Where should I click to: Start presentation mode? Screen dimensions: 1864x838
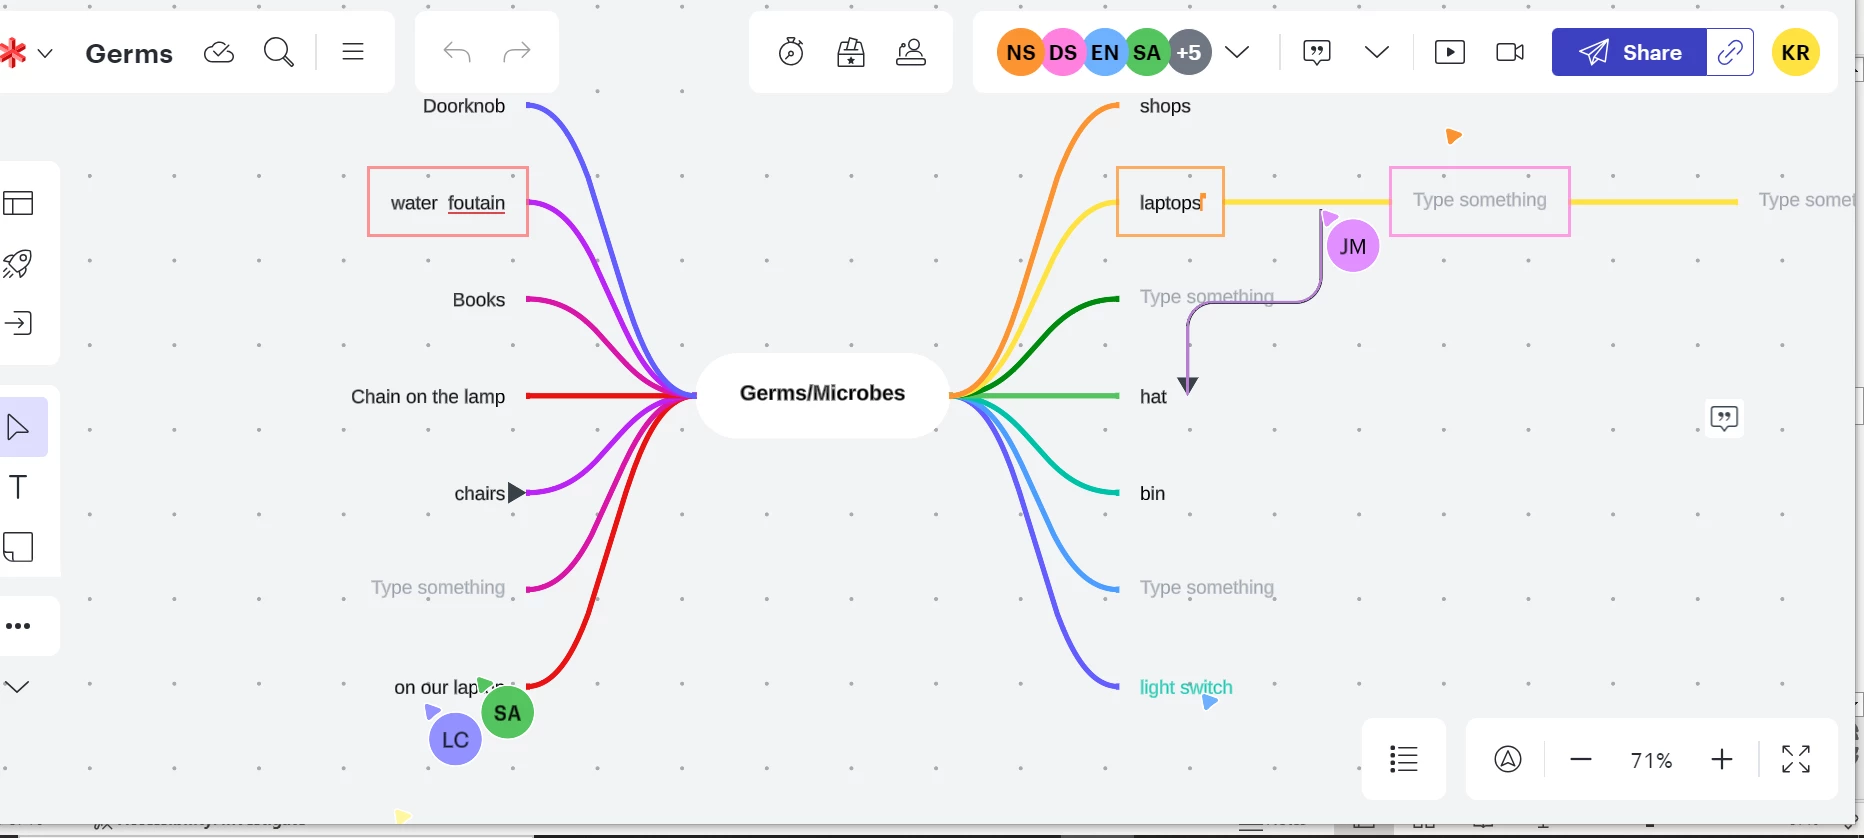tap(1450, 52)
